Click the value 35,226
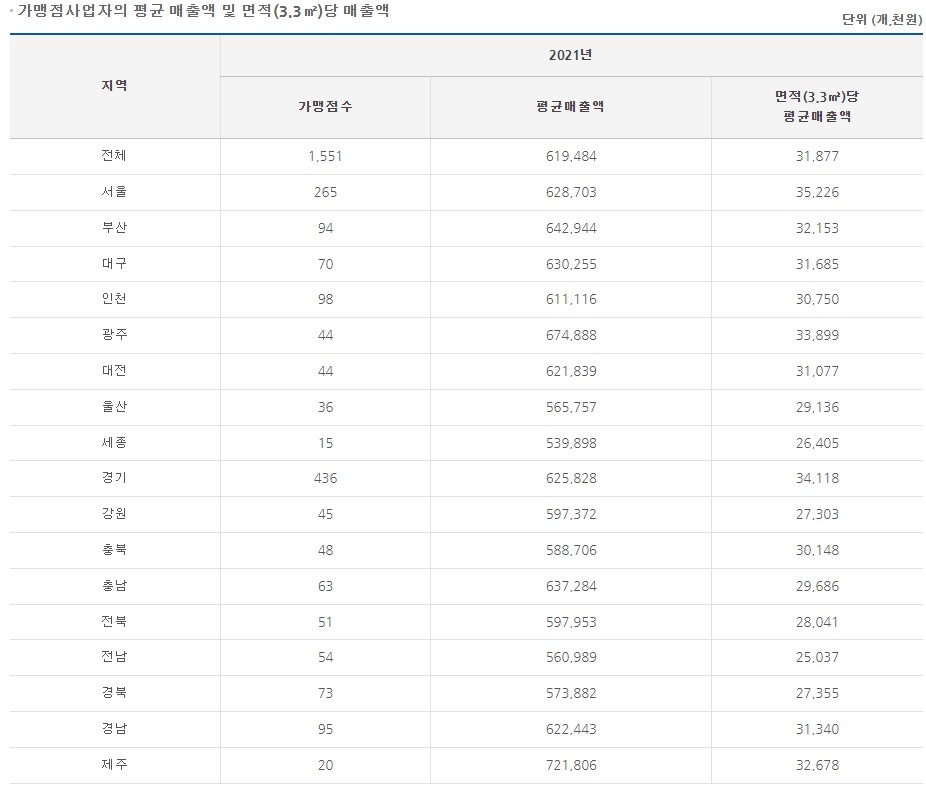Image resolution: width=926 pixels, height=788 pixels. coord(817,193)
